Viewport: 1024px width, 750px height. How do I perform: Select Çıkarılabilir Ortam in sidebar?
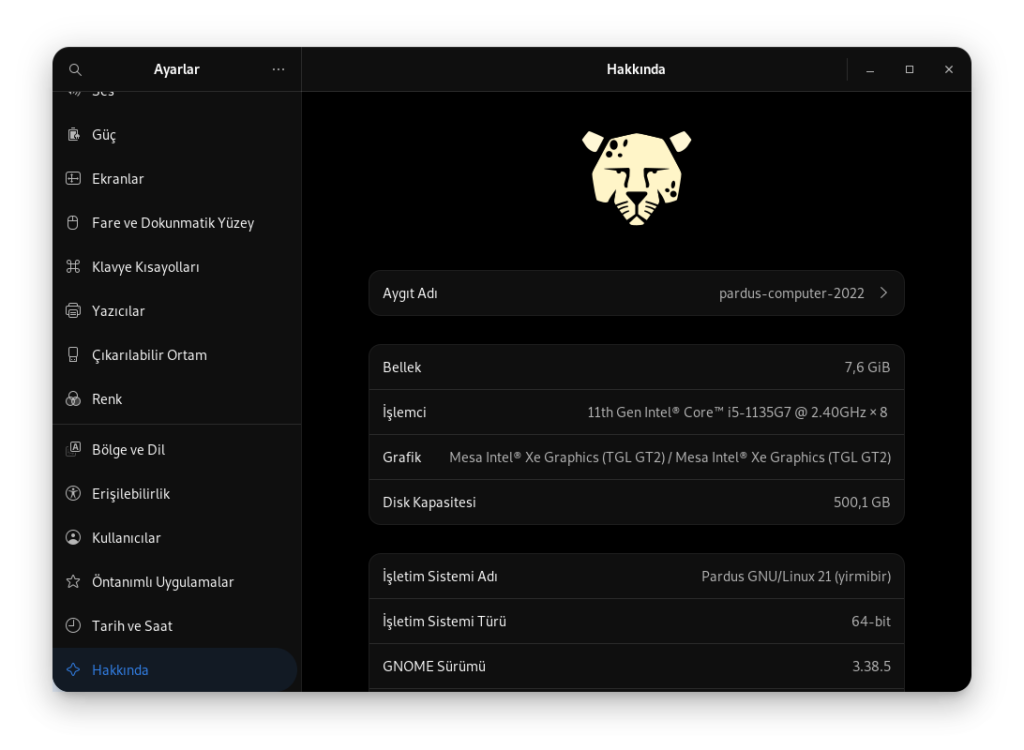click(x=177, y=355)
